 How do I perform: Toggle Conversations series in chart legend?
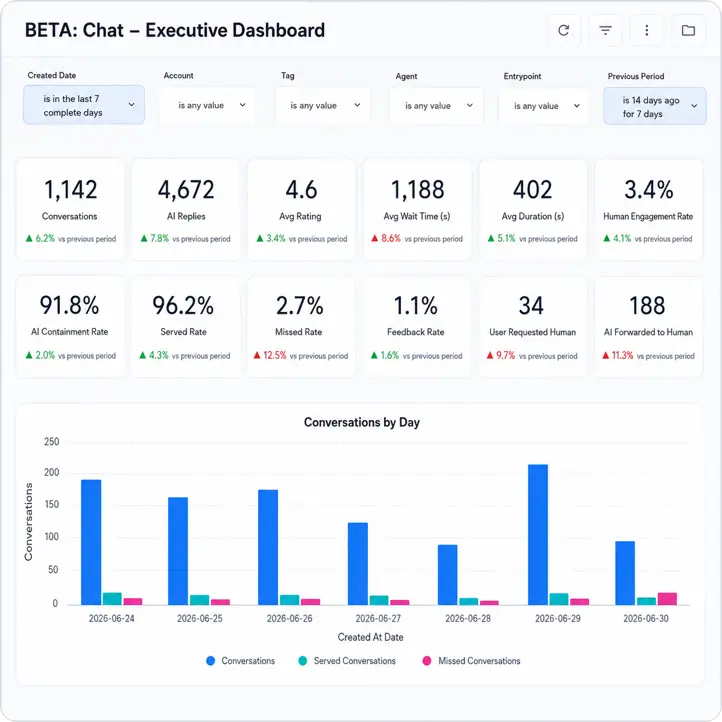[x=241, y=661]
